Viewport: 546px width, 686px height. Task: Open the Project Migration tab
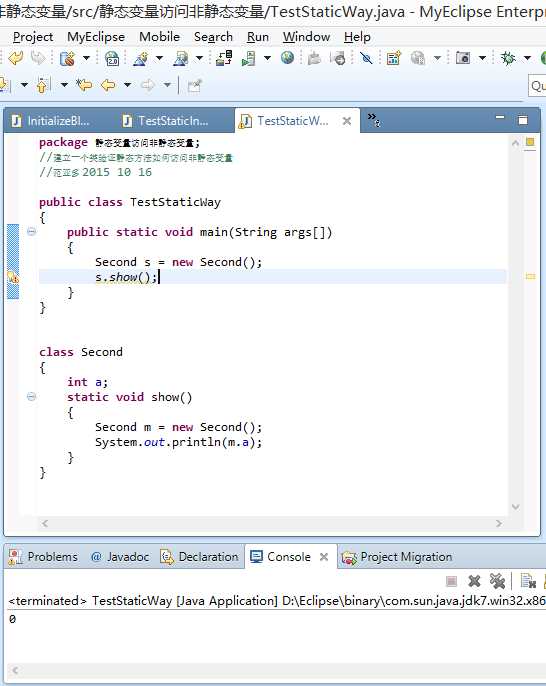[397, 556]
